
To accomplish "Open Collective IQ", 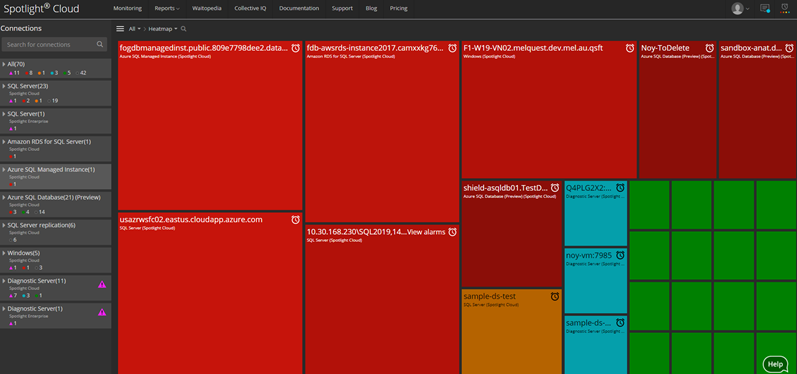I will point(251,9).
